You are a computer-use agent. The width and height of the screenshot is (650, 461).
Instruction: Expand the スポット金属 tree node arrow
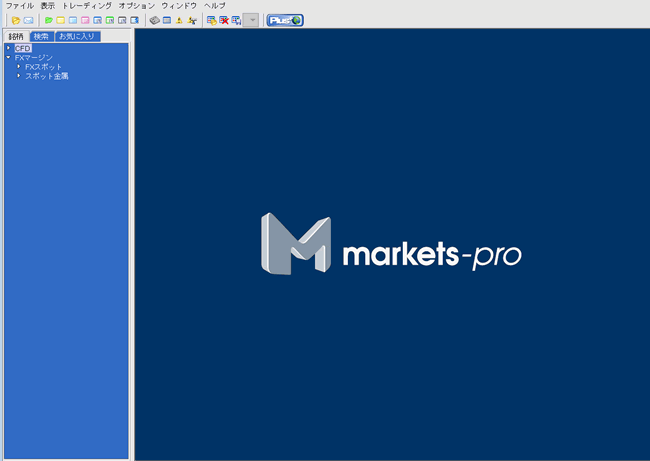tap(19, 75)
